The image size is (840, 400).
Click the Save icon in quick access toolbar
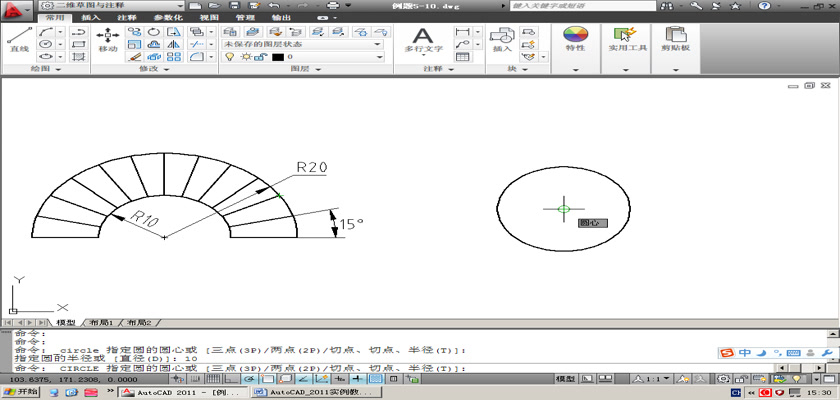click(234, 5)
